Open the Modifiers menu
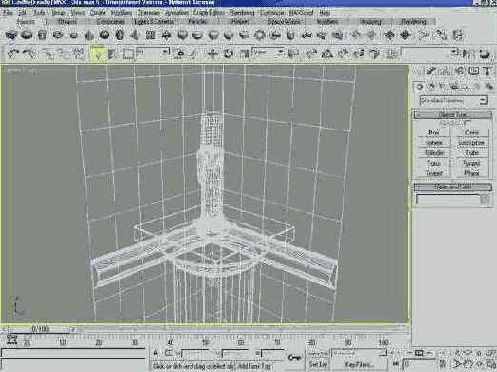497x372 pixels. pyautogui.click(x=121, y=13)
